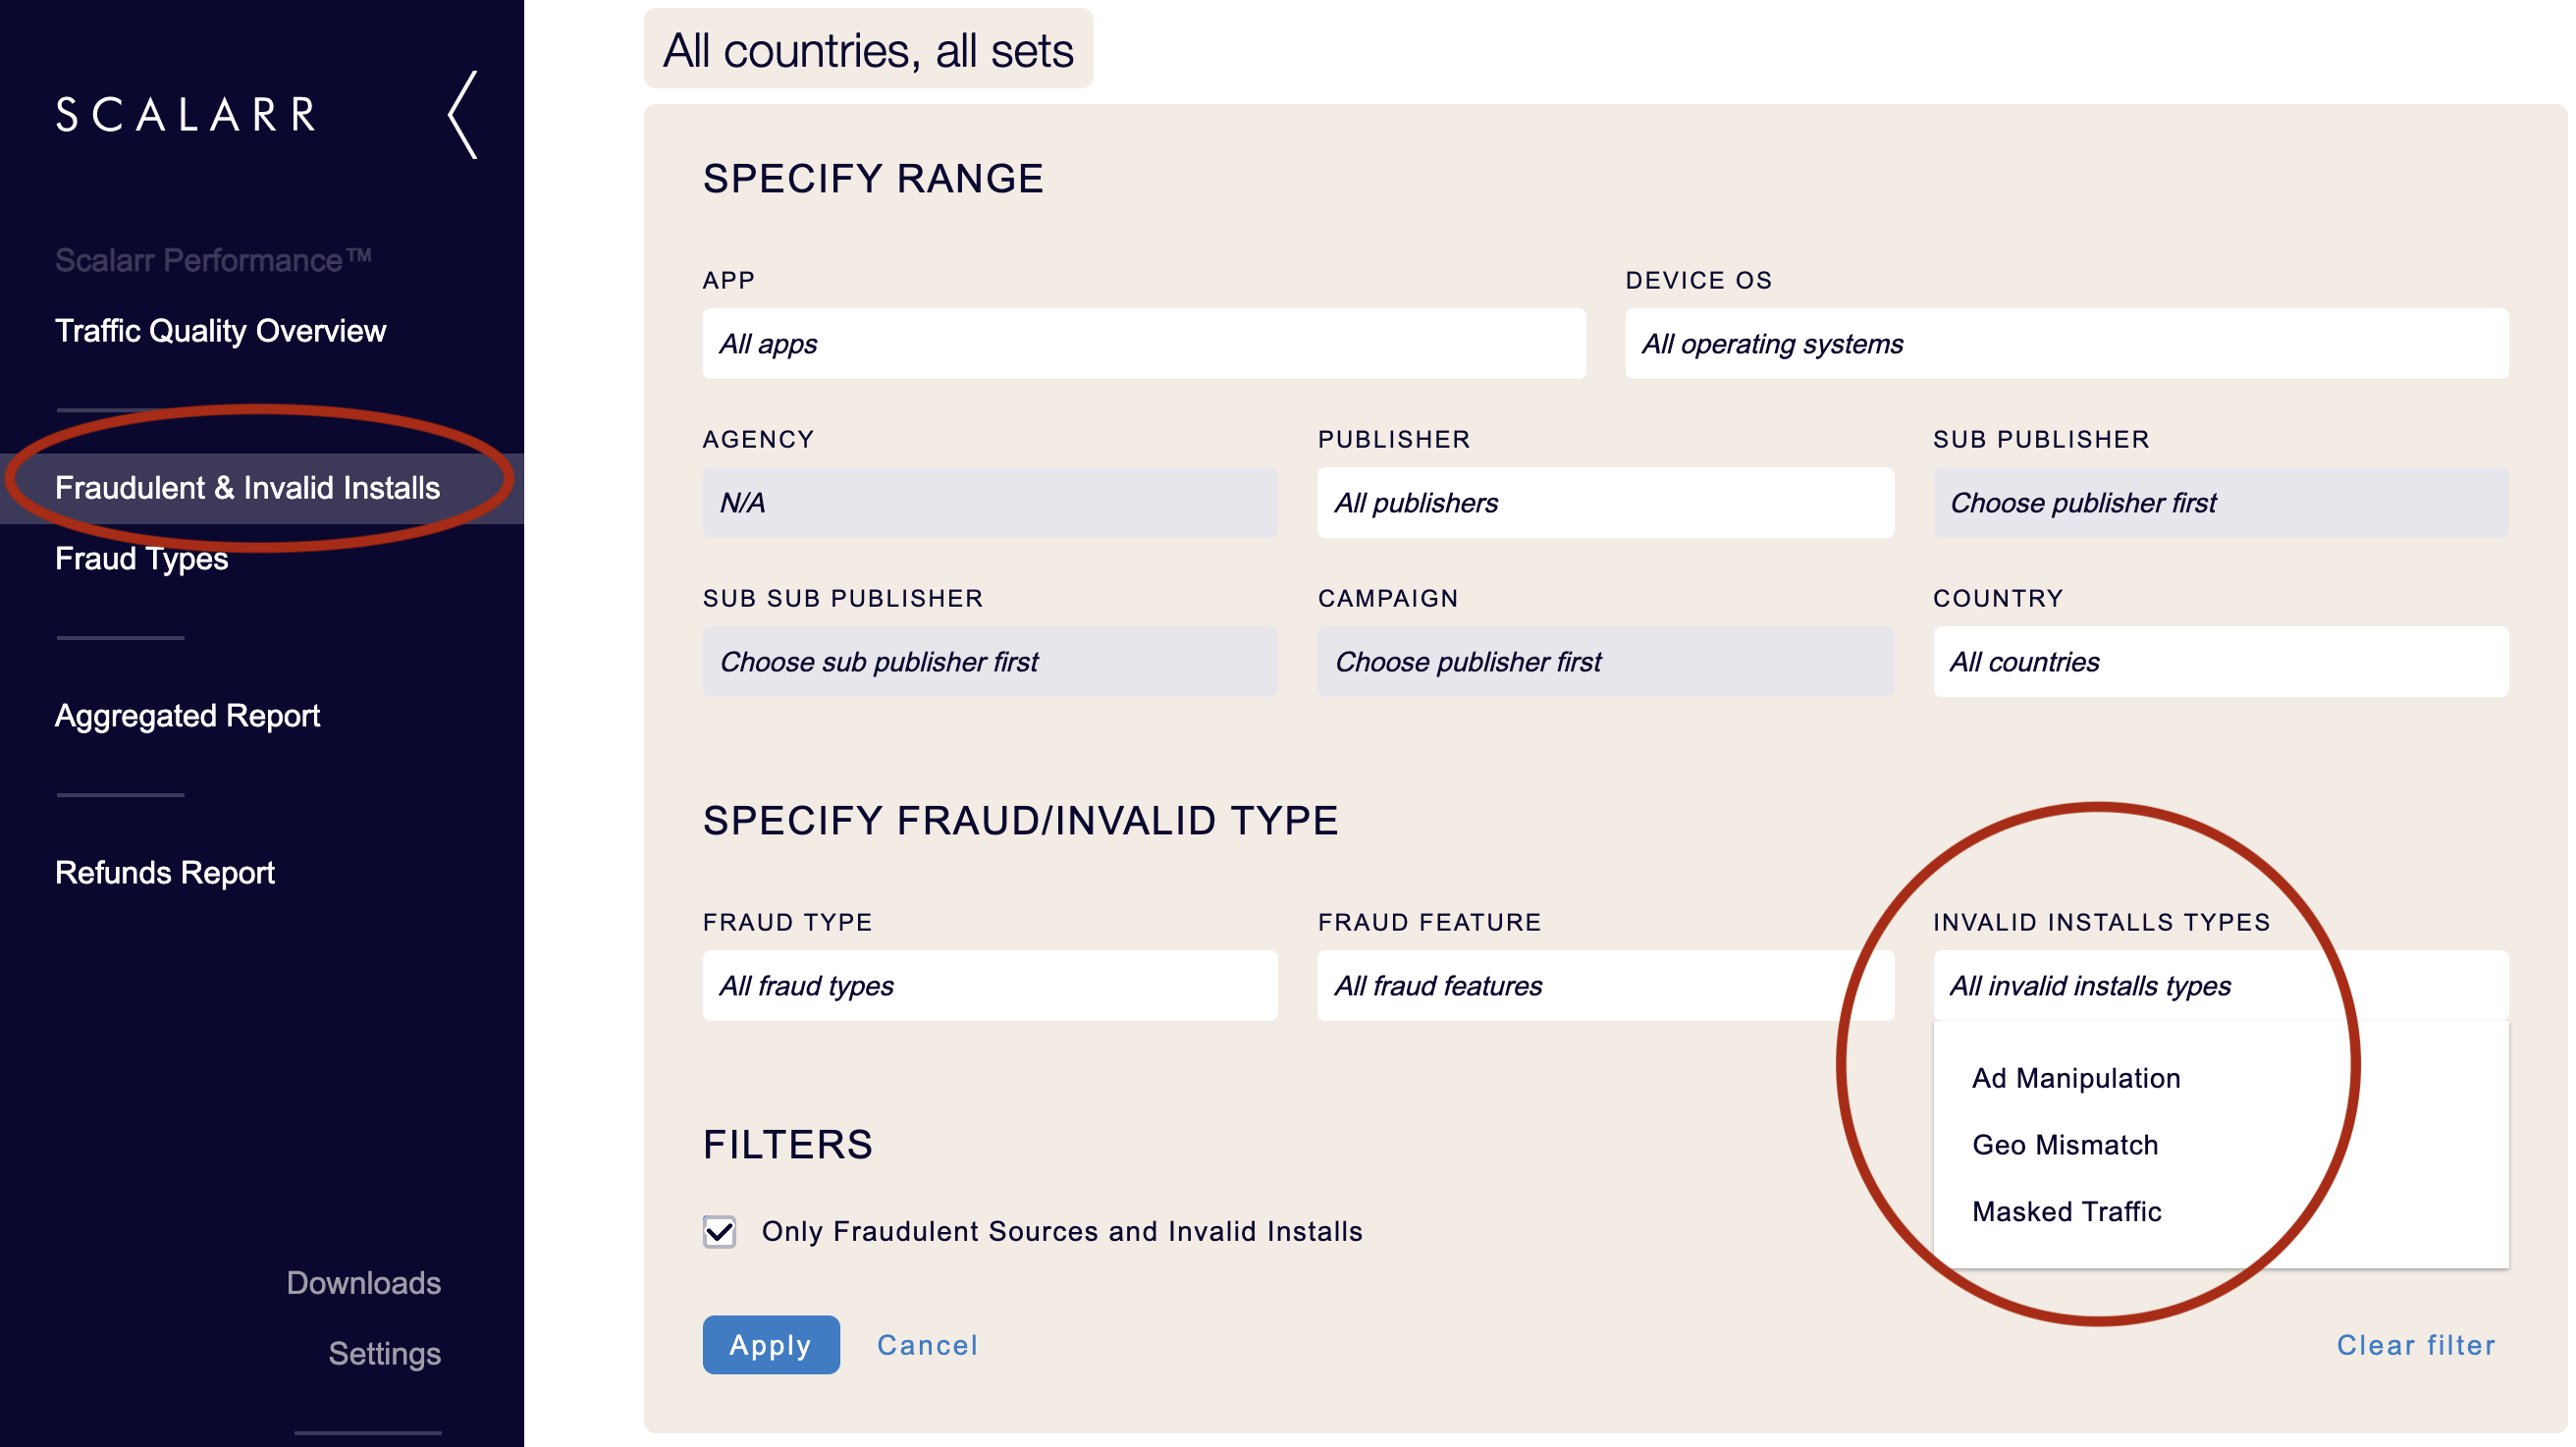Click Clear filter link
The width and height of the screenshot is (2576, 1447).
click(2416, 1346)
